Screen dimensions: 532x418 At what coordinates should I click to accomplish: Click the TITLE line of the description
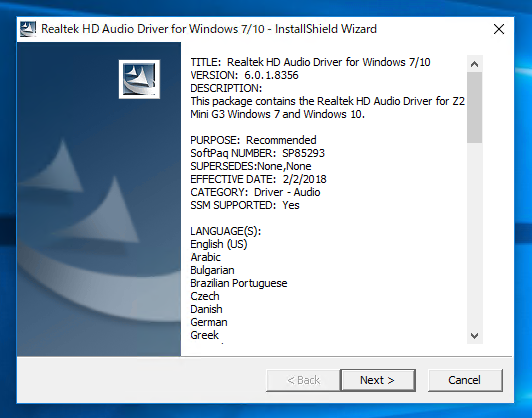pos(310,62)
